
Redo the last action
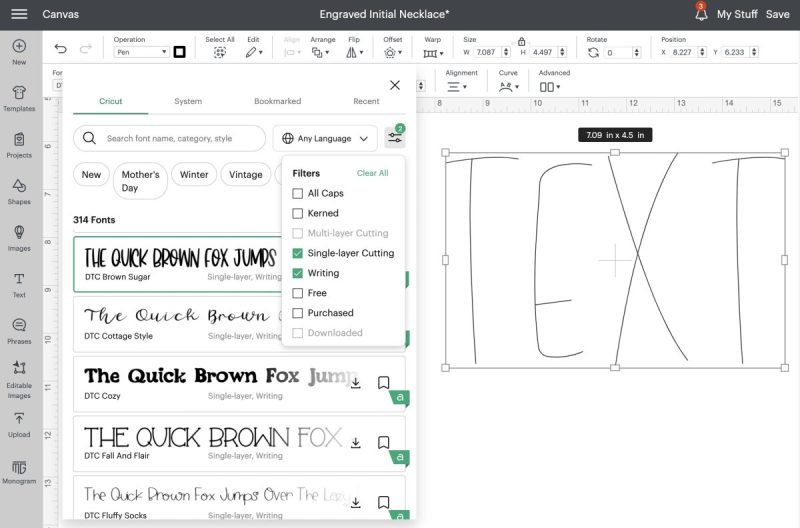pos(86,48)
